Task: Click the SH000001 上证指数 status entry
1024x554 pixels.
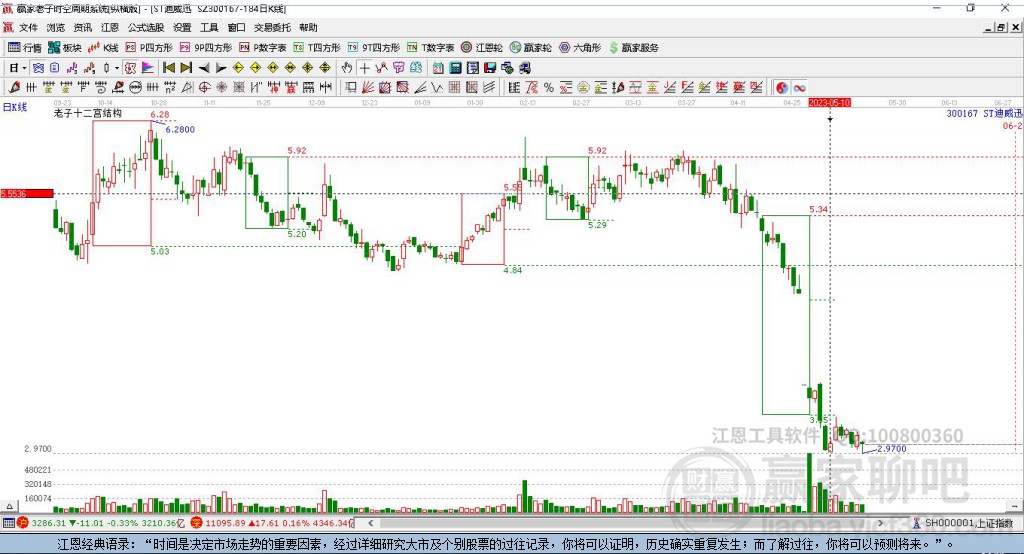Action: point(963,523)
